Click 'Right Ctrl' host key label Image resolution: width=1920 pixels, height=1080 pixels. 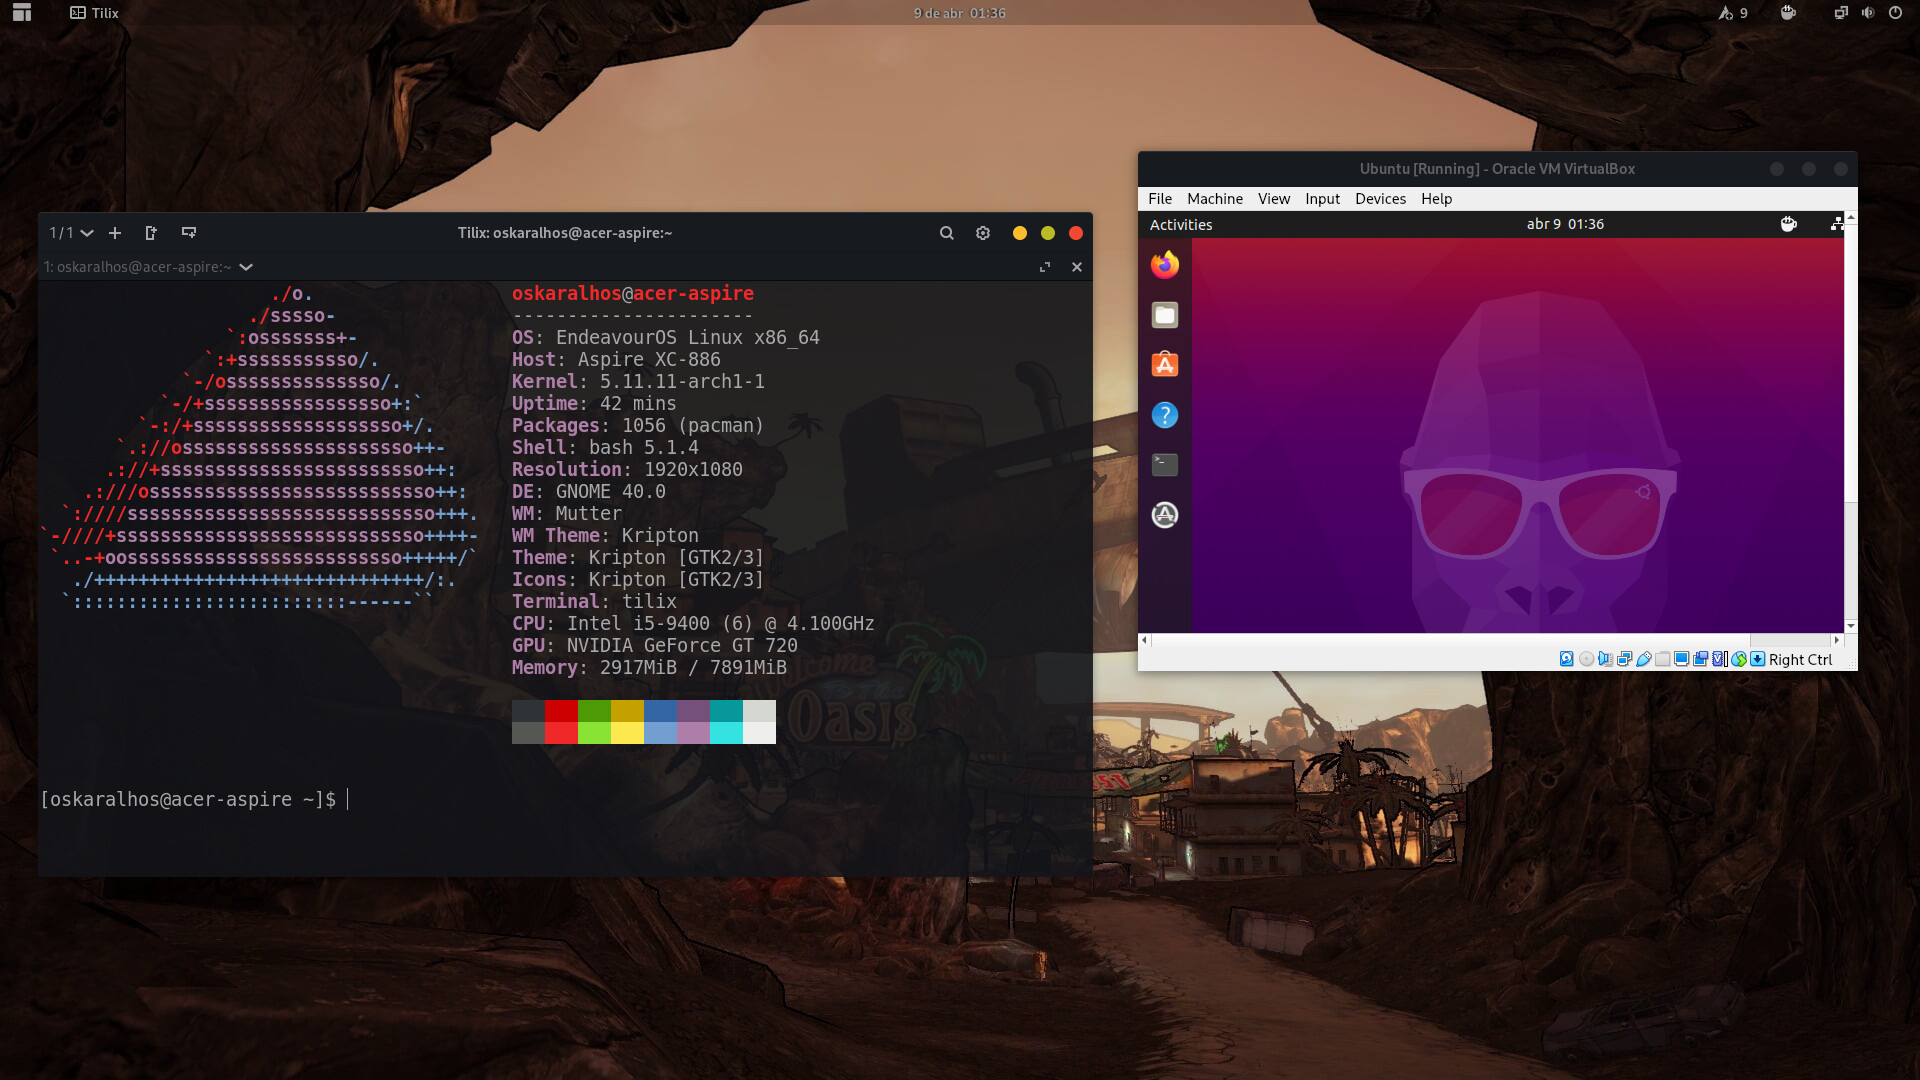1800,659
